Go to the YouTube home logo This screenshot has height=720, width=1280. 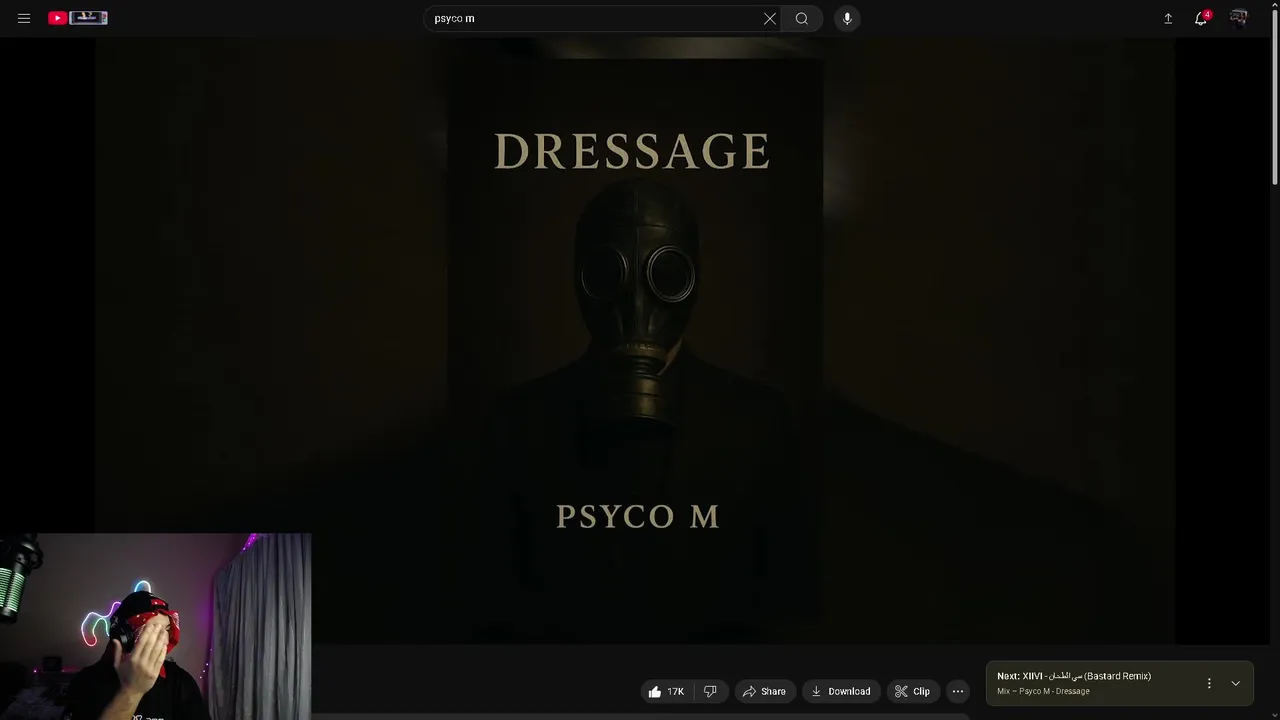pos(77,18)
